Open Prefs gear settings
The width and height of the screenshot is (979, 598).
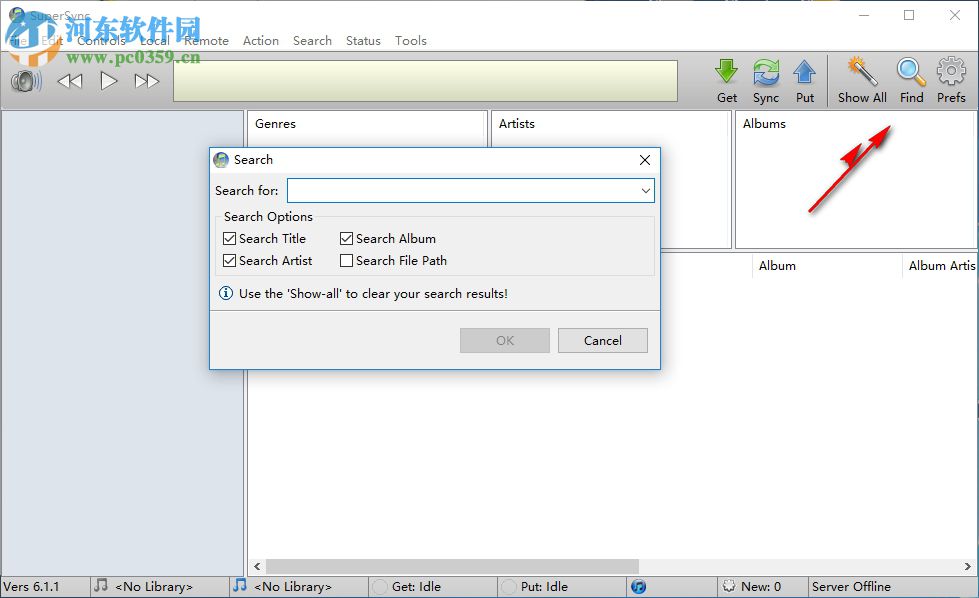click(x=951, y=71)
